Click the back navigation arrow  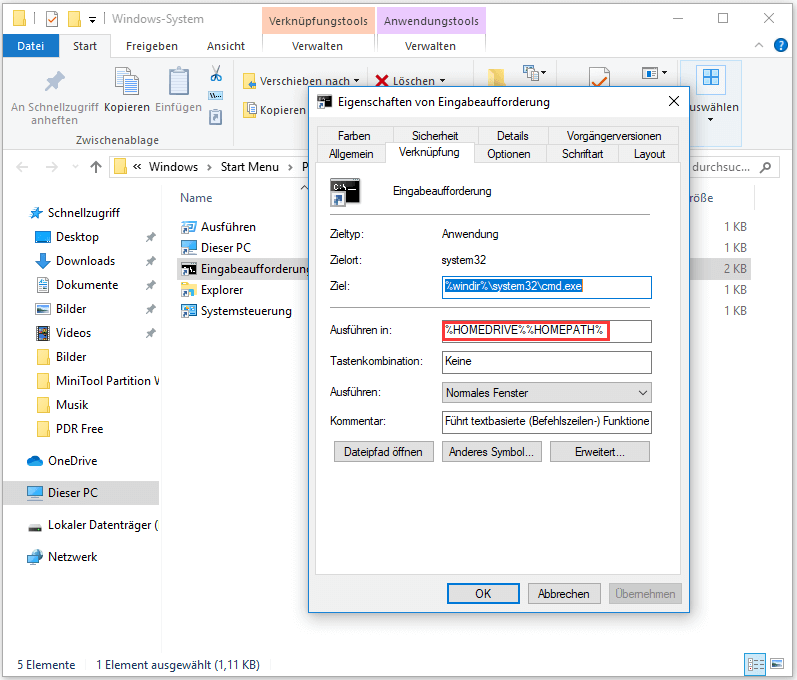coord(22,167)
